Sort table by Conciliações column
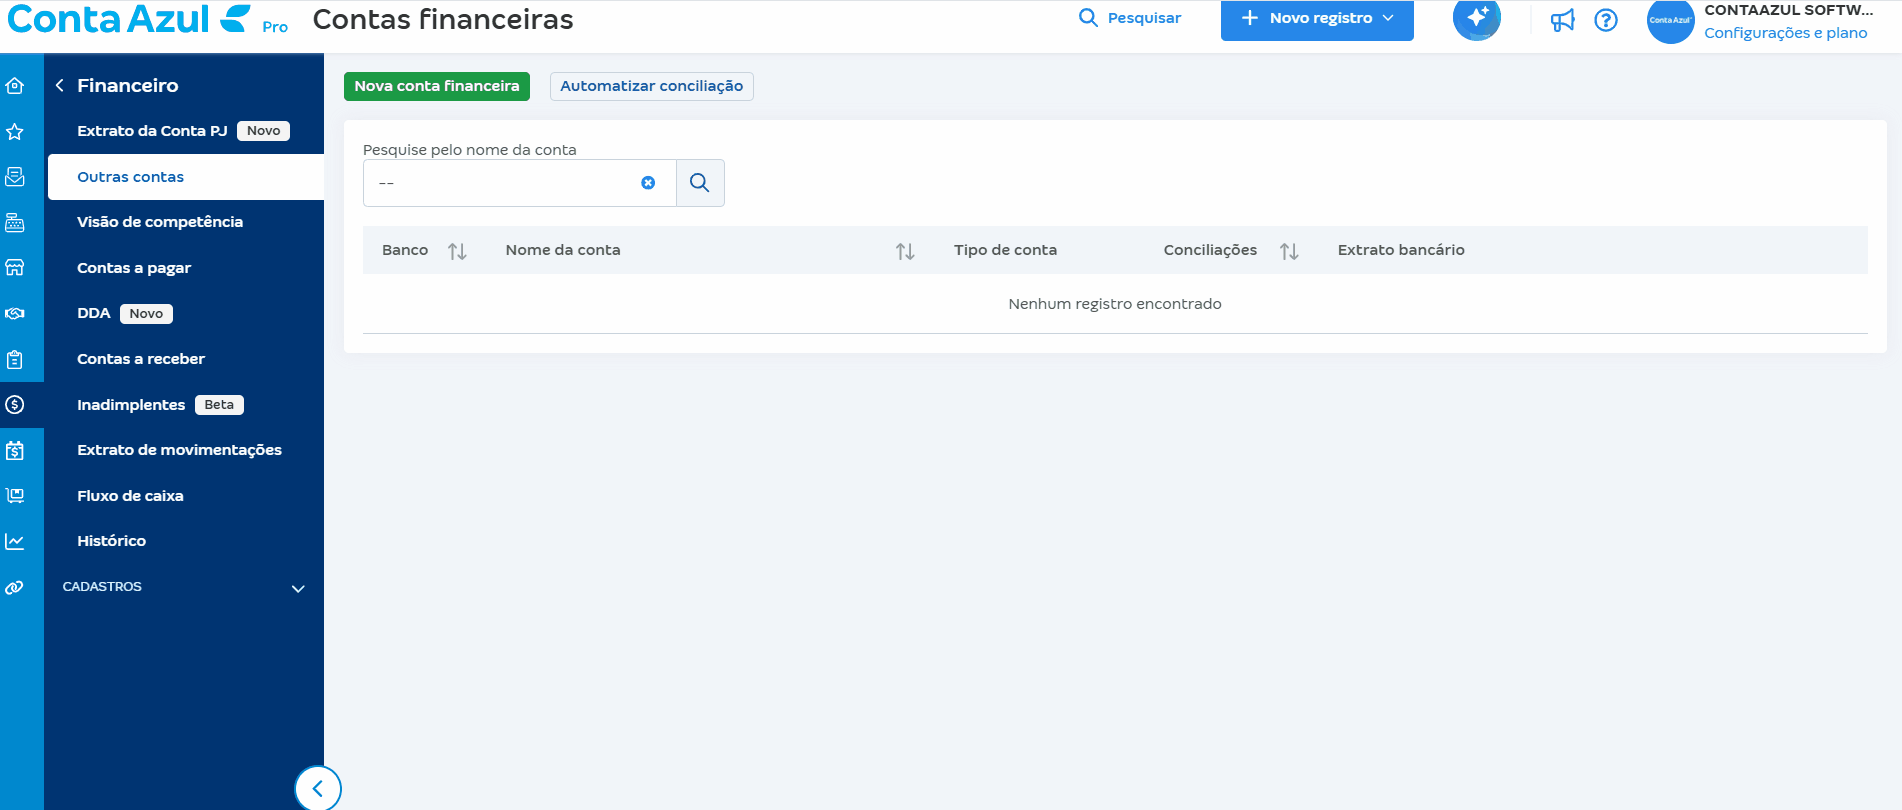Viewport: 1902px width, 810px height. 1289,251
